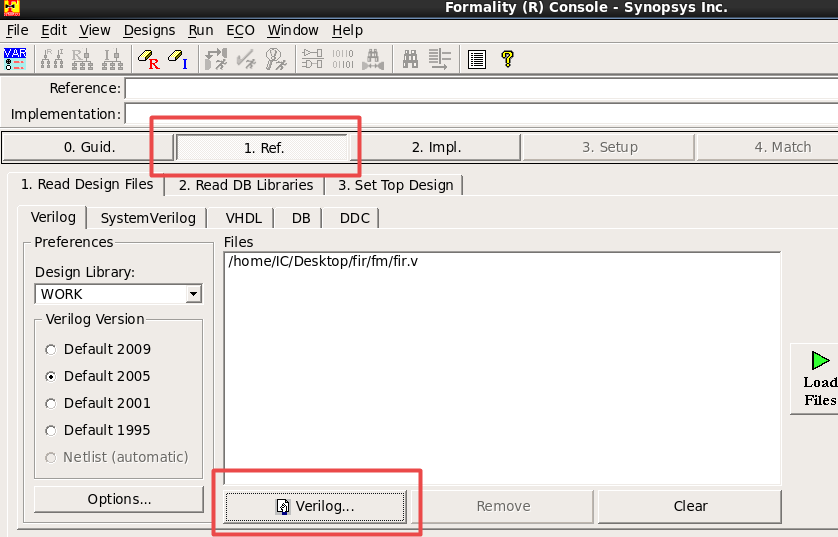Click in the Reference input field
838x537 pixels.
pyautogui.click(x=481, y=88)
